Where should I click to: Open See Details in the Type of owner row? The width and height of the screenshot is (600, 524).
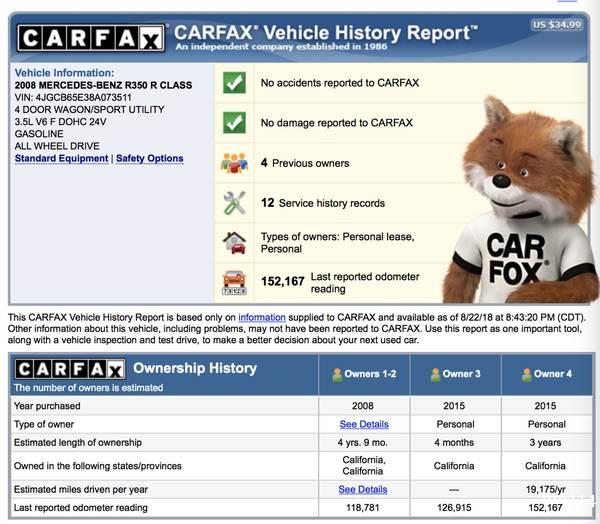pyautogui.click(x=364, y=424)
